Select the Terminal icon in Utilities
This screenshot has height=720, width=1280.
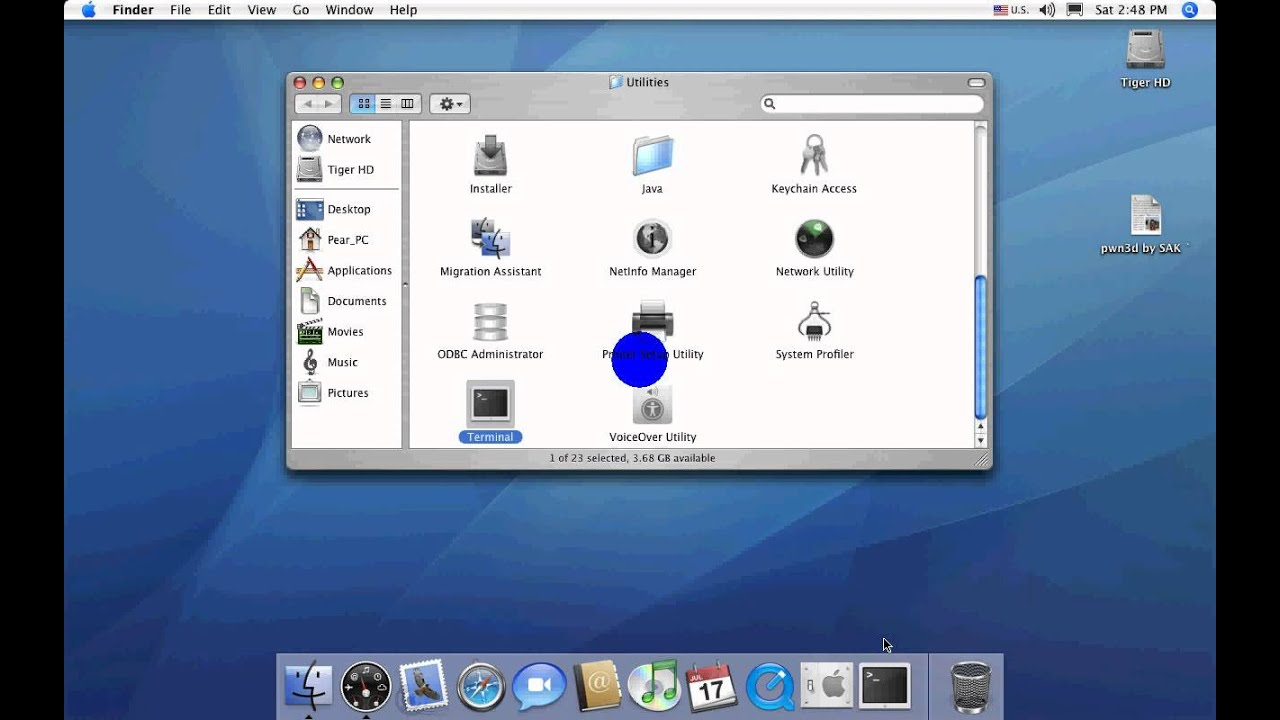[490, 404]
